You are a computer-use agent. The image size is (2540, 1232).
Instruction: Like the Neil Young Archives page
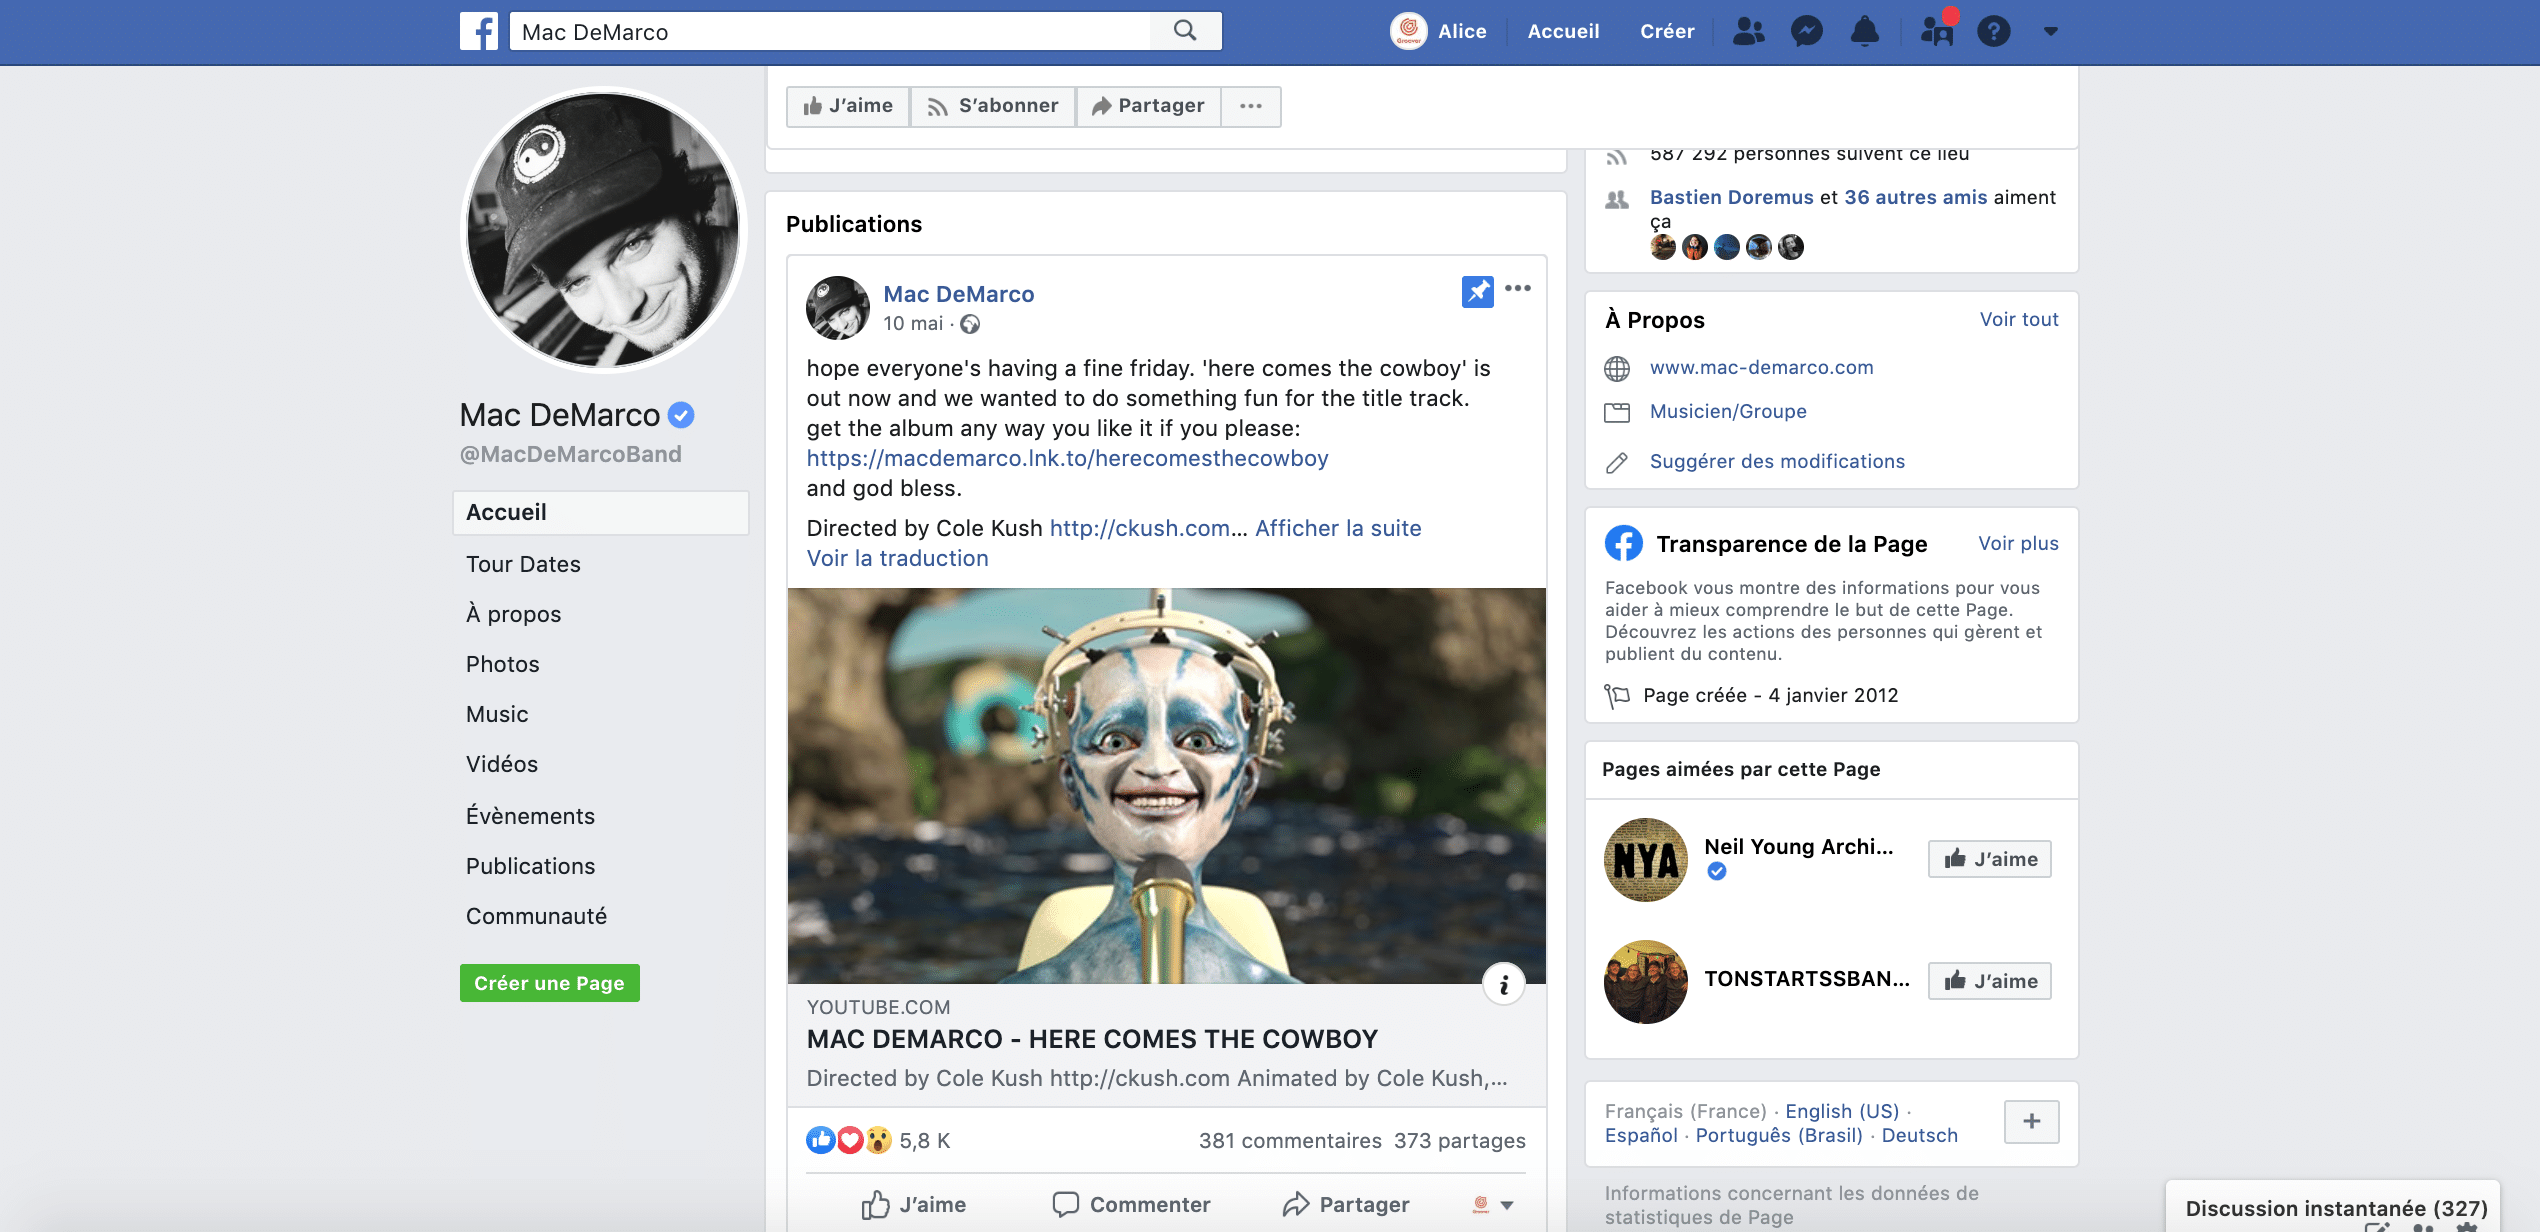1989,859
